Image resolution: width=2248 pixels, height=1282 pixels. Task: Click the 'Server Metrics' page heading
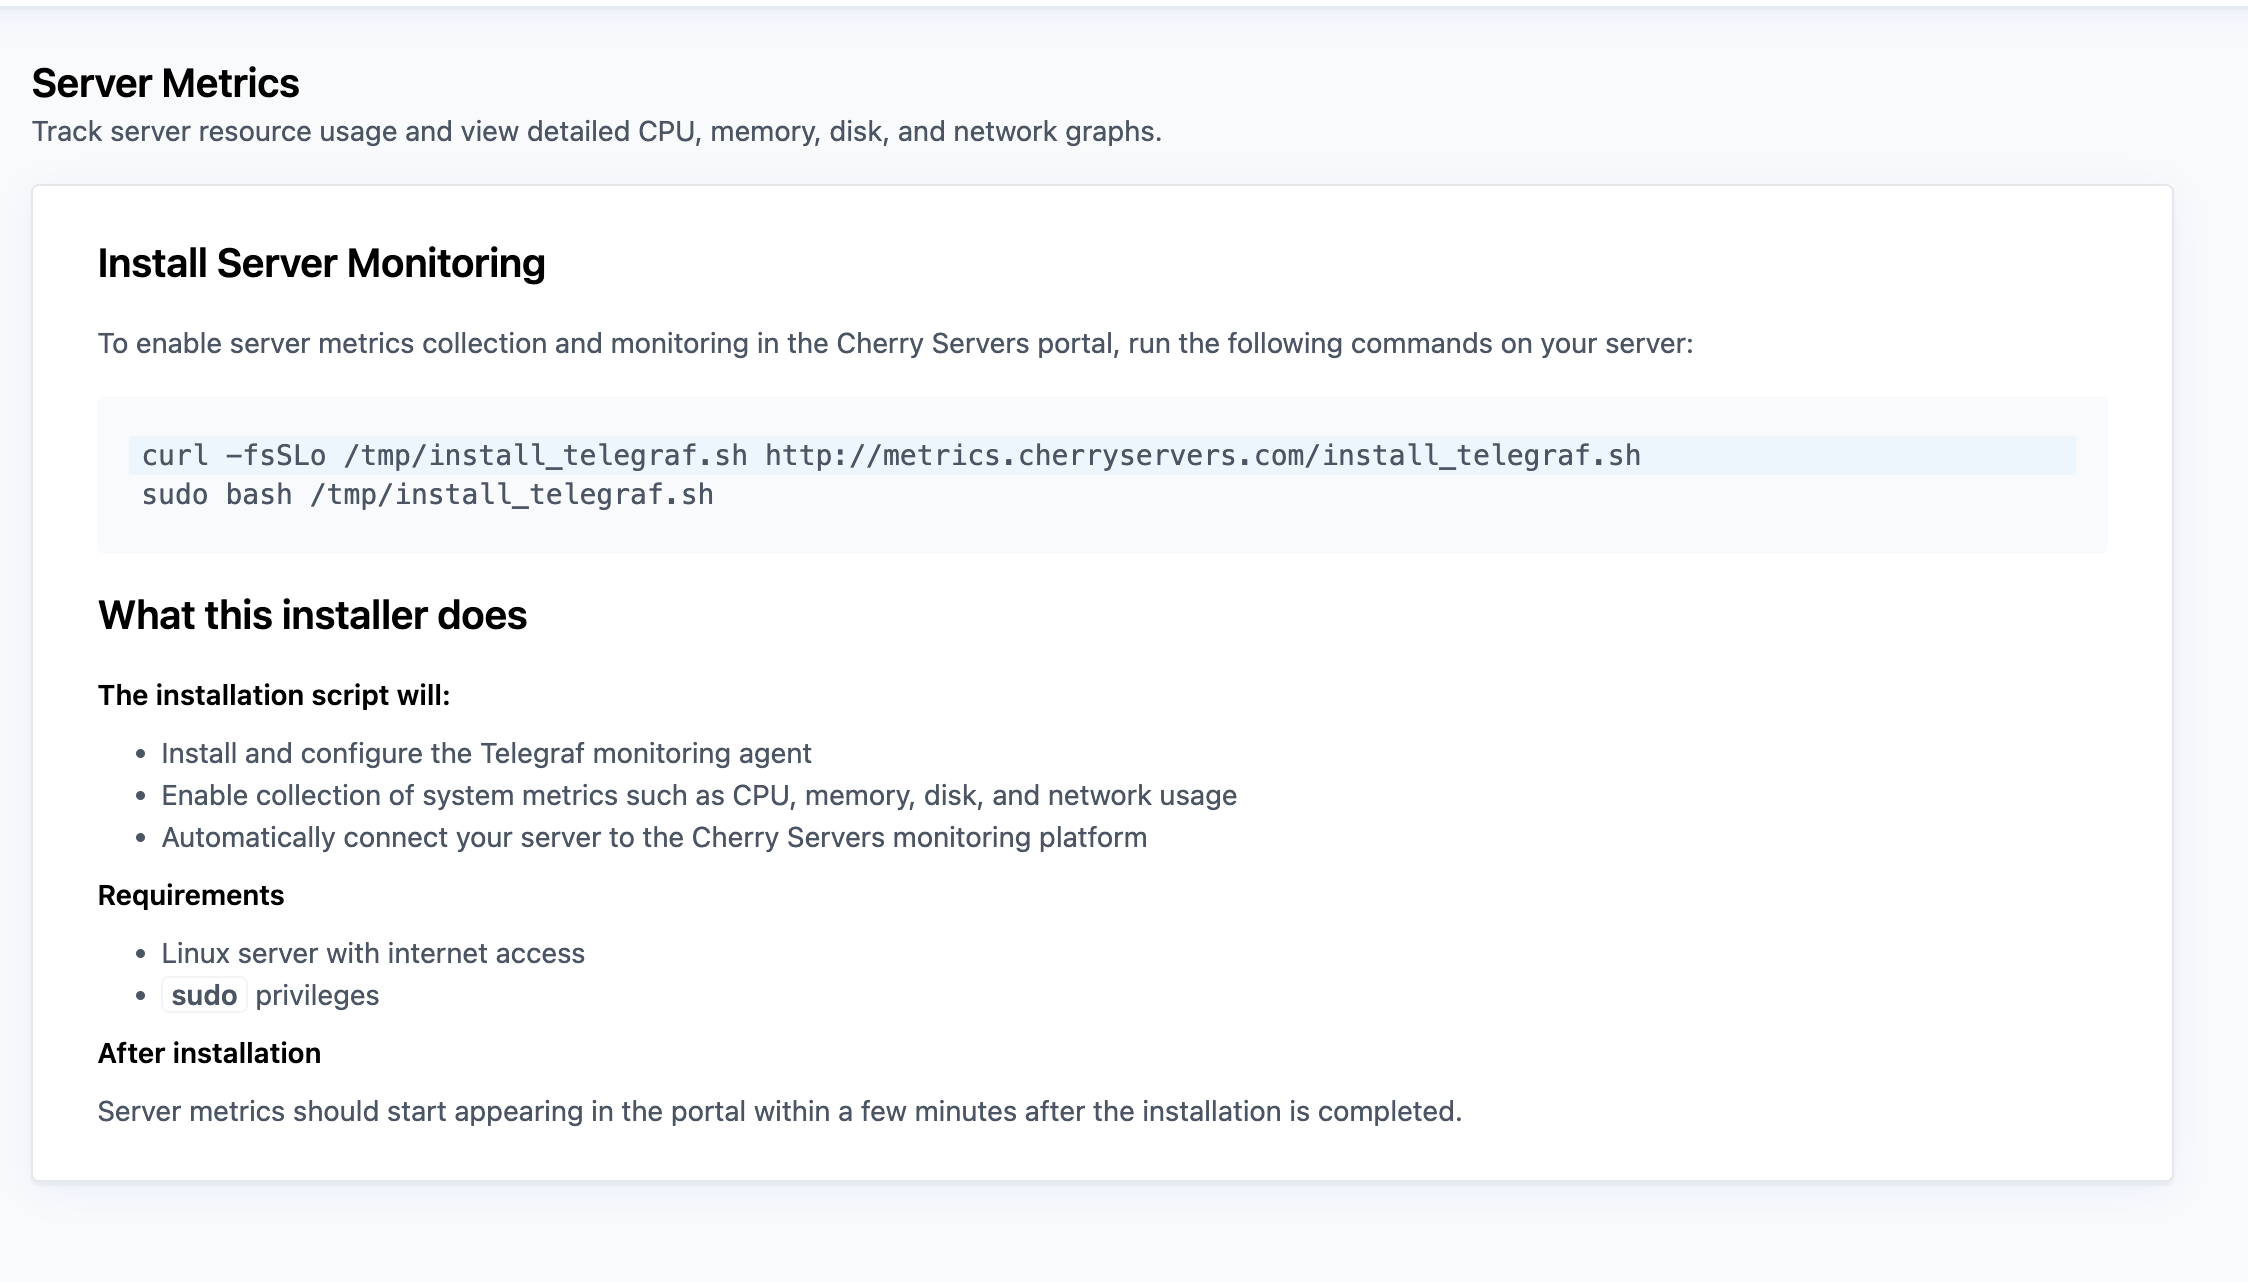(165, 83)
